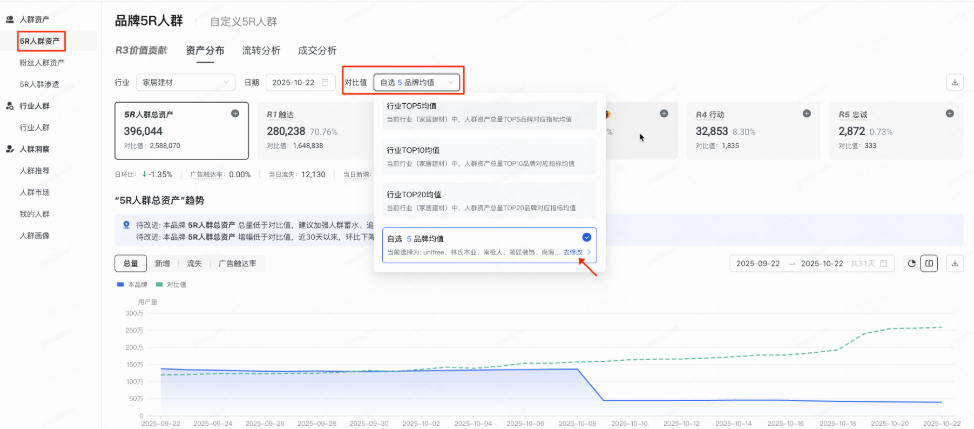Choose 行业TOP10均值 from the comparison list
Screen dimensions: 974x429
click(x=489, y=156)
